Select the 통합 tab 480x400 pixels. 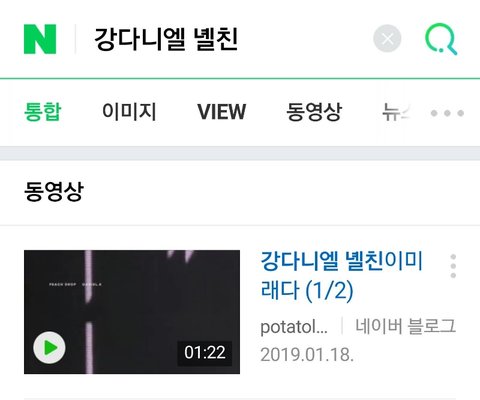pos(43,111)
